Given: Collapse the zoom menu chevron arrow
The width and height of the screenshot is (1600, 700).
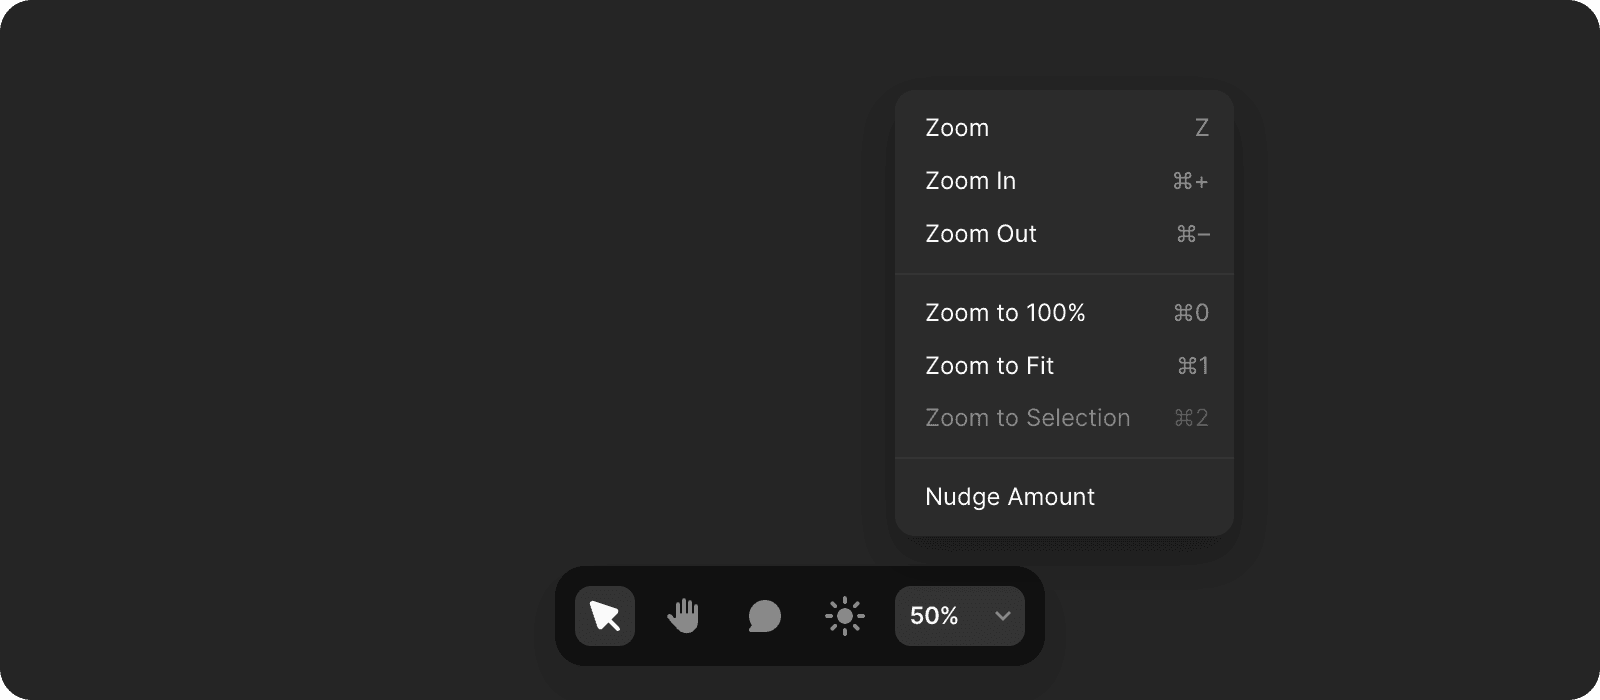Looking at the screenshot, I should pyautogui.click(x=1003, y=616).
